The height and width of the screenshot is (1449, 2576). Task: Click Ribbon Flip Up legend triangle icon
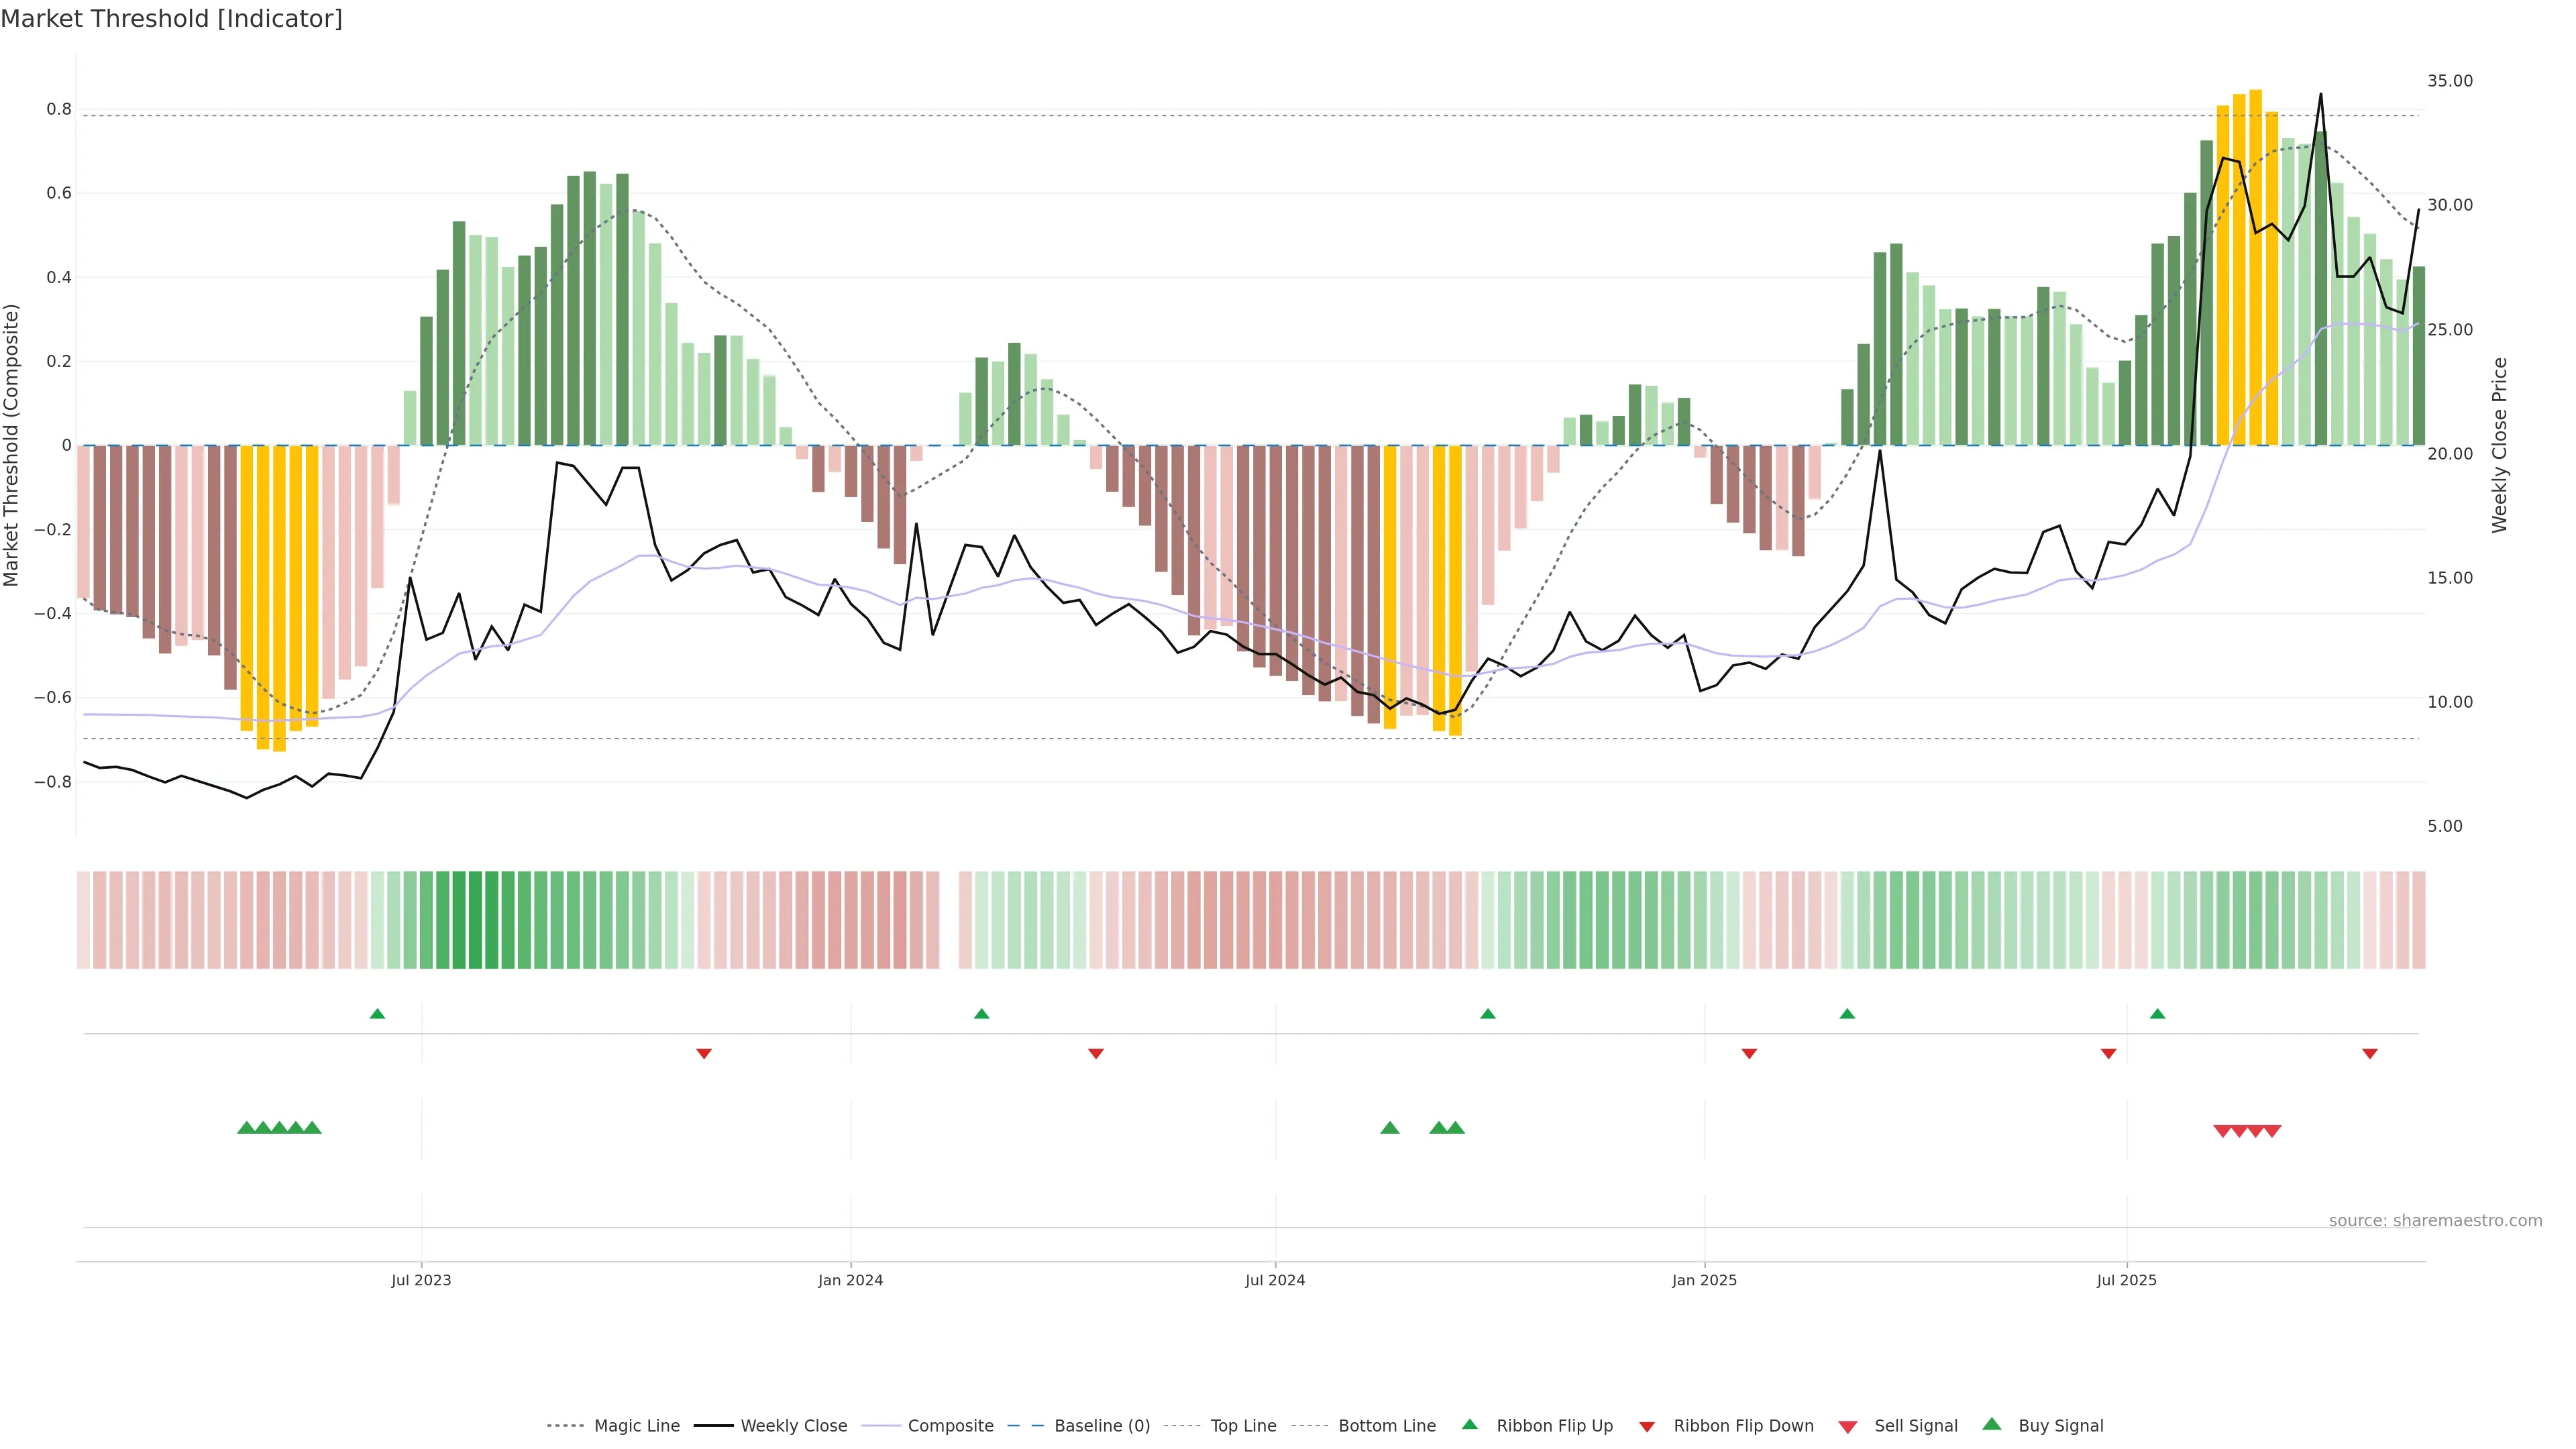[x=1469, y=1425]
